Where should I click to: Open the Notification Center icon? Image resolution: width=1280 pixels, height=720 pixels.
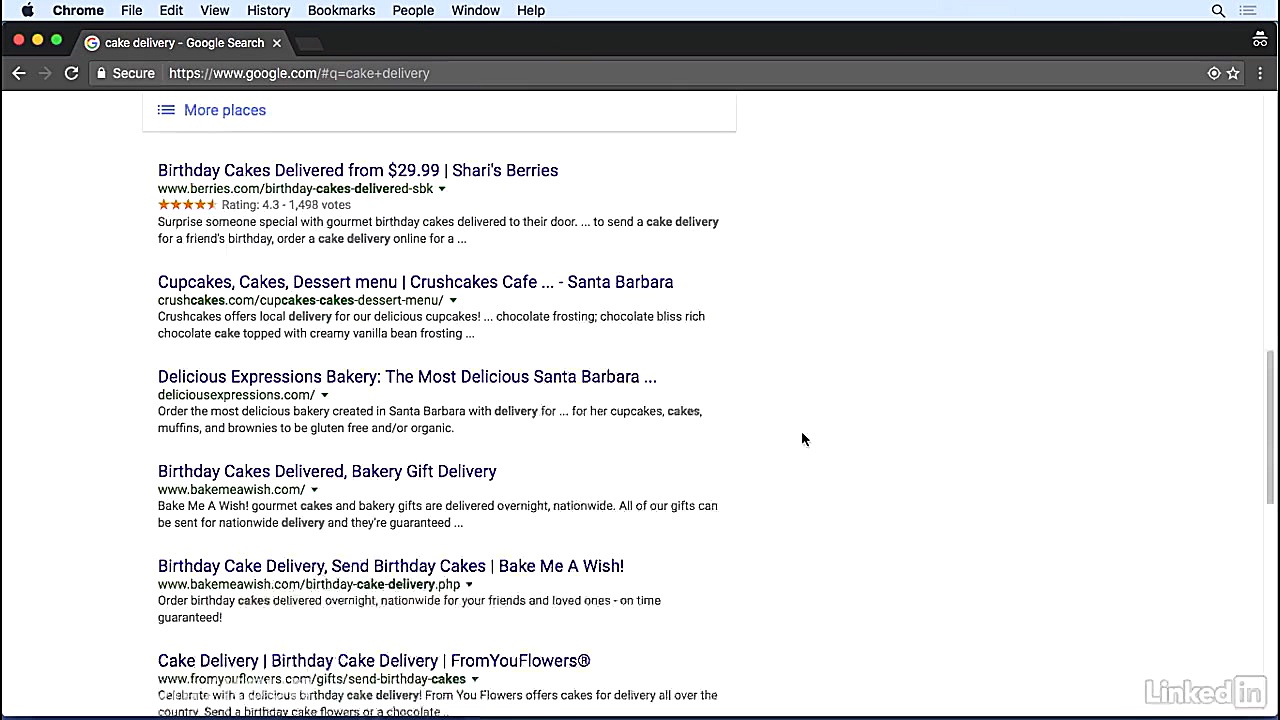(1248, 10)
